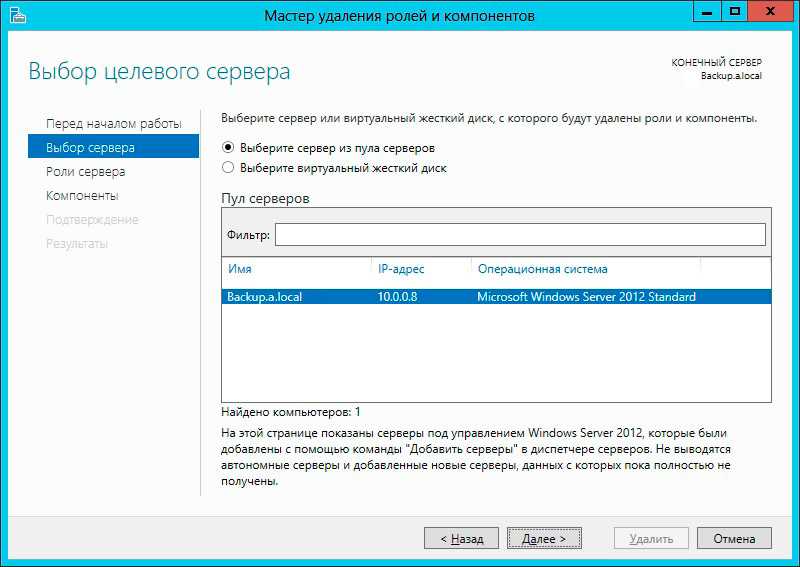Click the '< Назад' button
The width and height of the screenshot is (800, 567).
461,538
